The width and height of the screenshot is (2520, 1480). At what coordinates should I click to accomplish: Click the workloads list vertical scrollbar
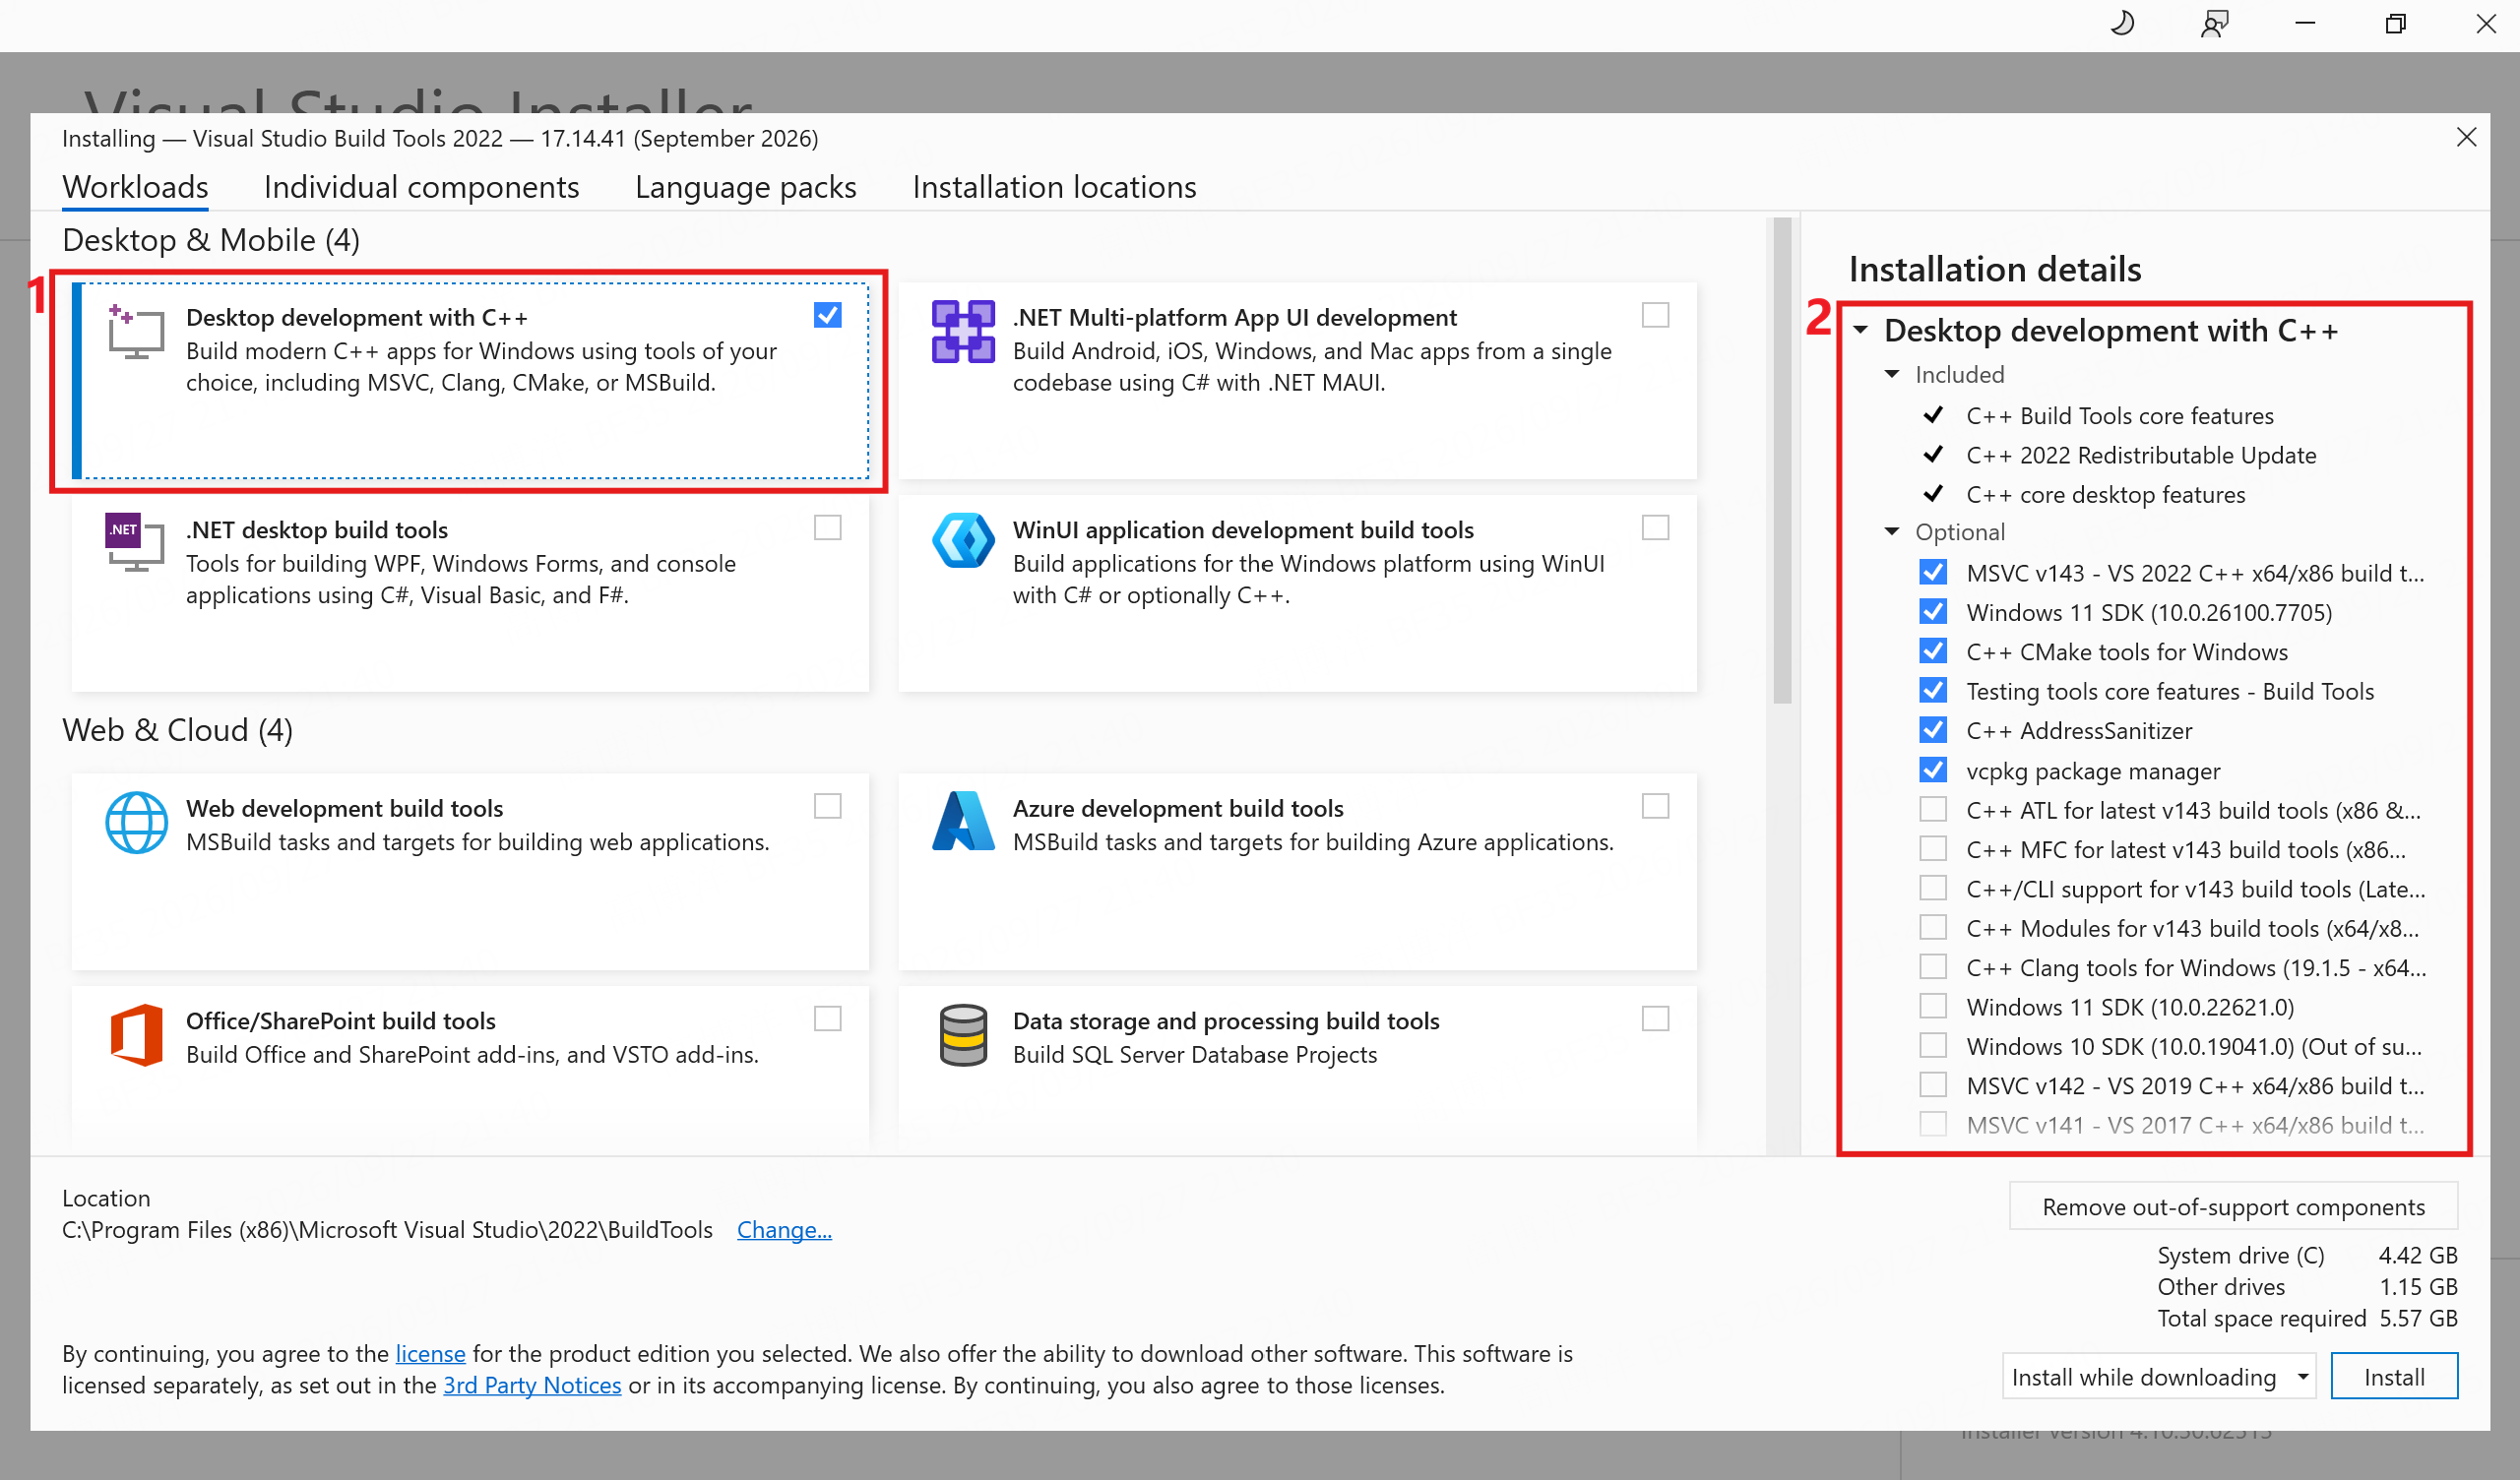[x=1782, y=460]
